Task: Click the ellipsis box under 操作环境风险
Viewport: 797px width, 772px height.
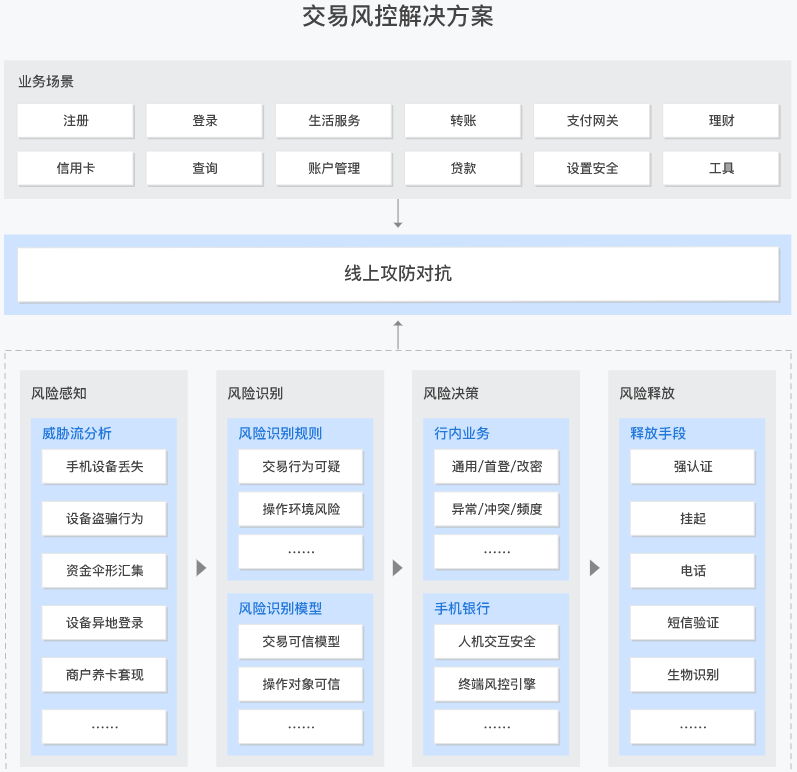Action: click(x=301, y=552)
